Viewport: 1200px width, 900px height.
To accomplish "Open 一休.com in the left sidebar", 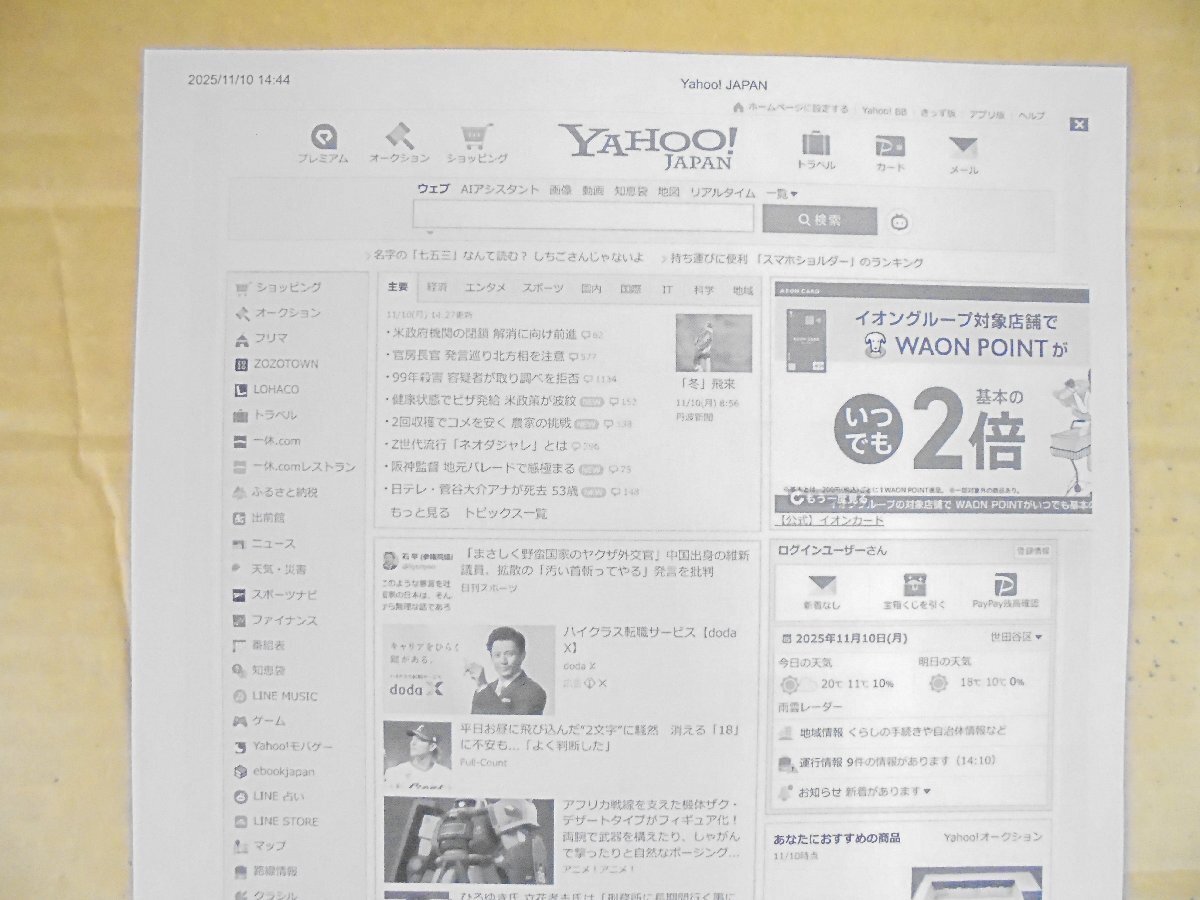I will (266, 441).
